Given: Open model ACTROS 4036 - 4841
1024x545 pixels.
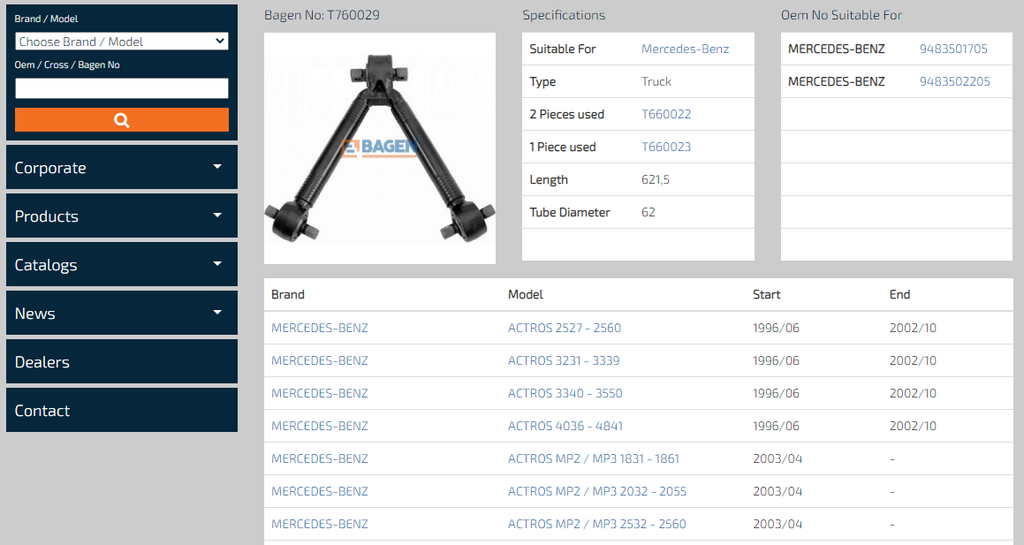Looking at the screenshot, I should click(x=566, y=426).
